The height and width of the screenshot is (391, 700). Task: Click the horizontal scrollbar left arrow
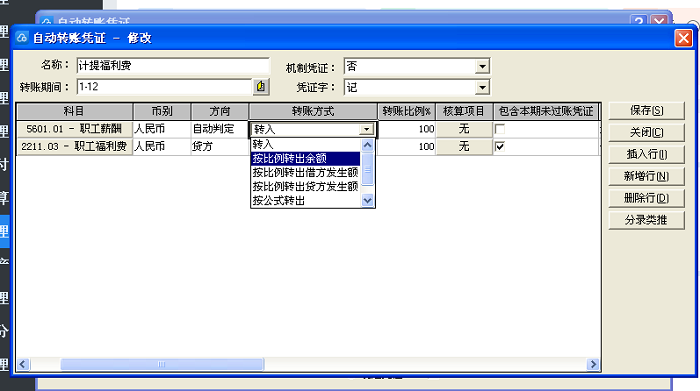pyautogui.click(x=23, y=364)
